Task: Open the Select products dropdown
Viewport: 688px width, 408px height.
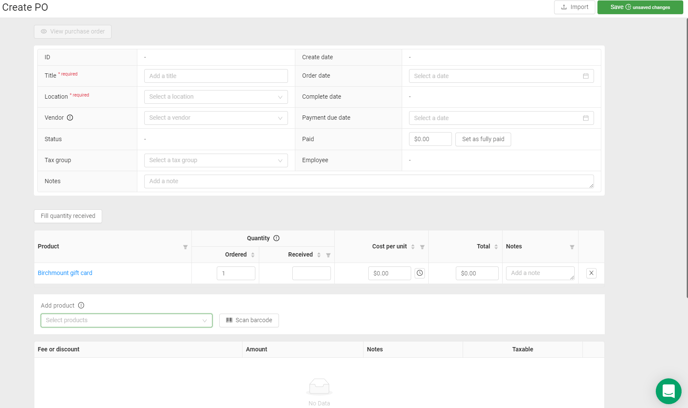Action: coord(126,321)
